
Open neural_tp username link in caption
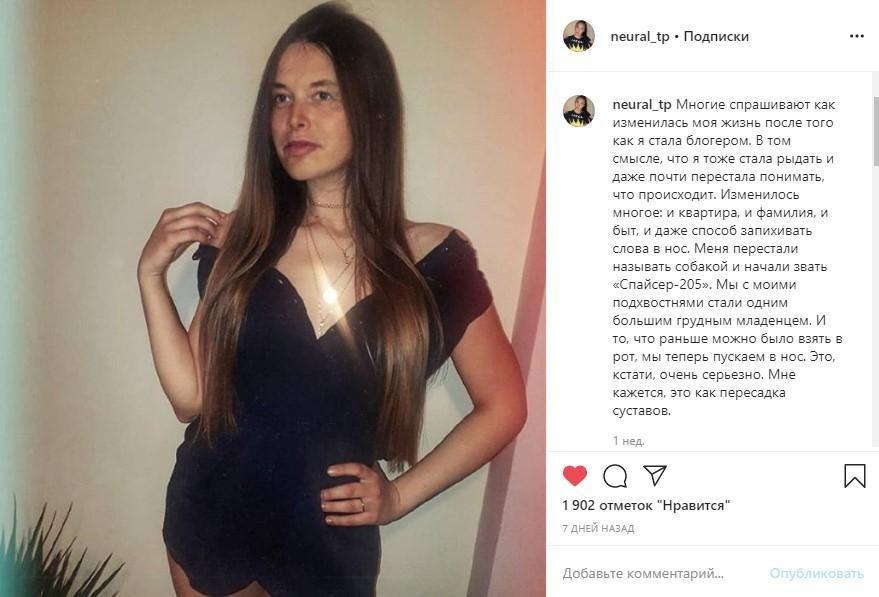642,105
